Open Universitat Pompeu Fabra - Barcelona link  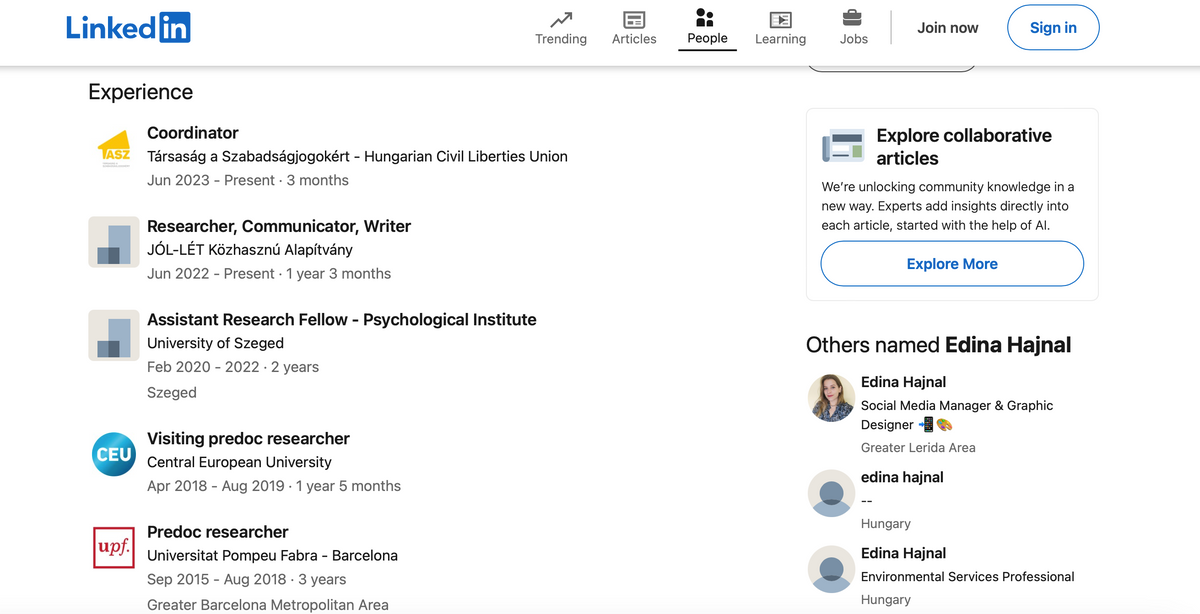point(272,555)
